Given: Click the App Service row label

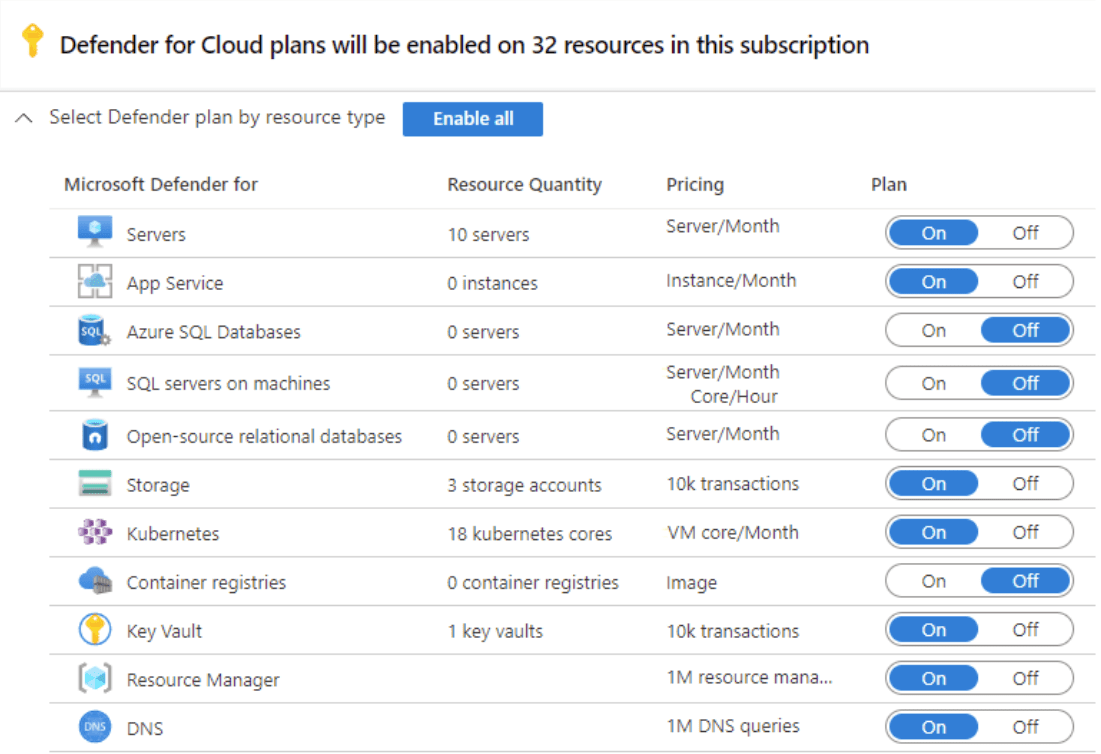Looking at the screenshot, I should point(175,284).
